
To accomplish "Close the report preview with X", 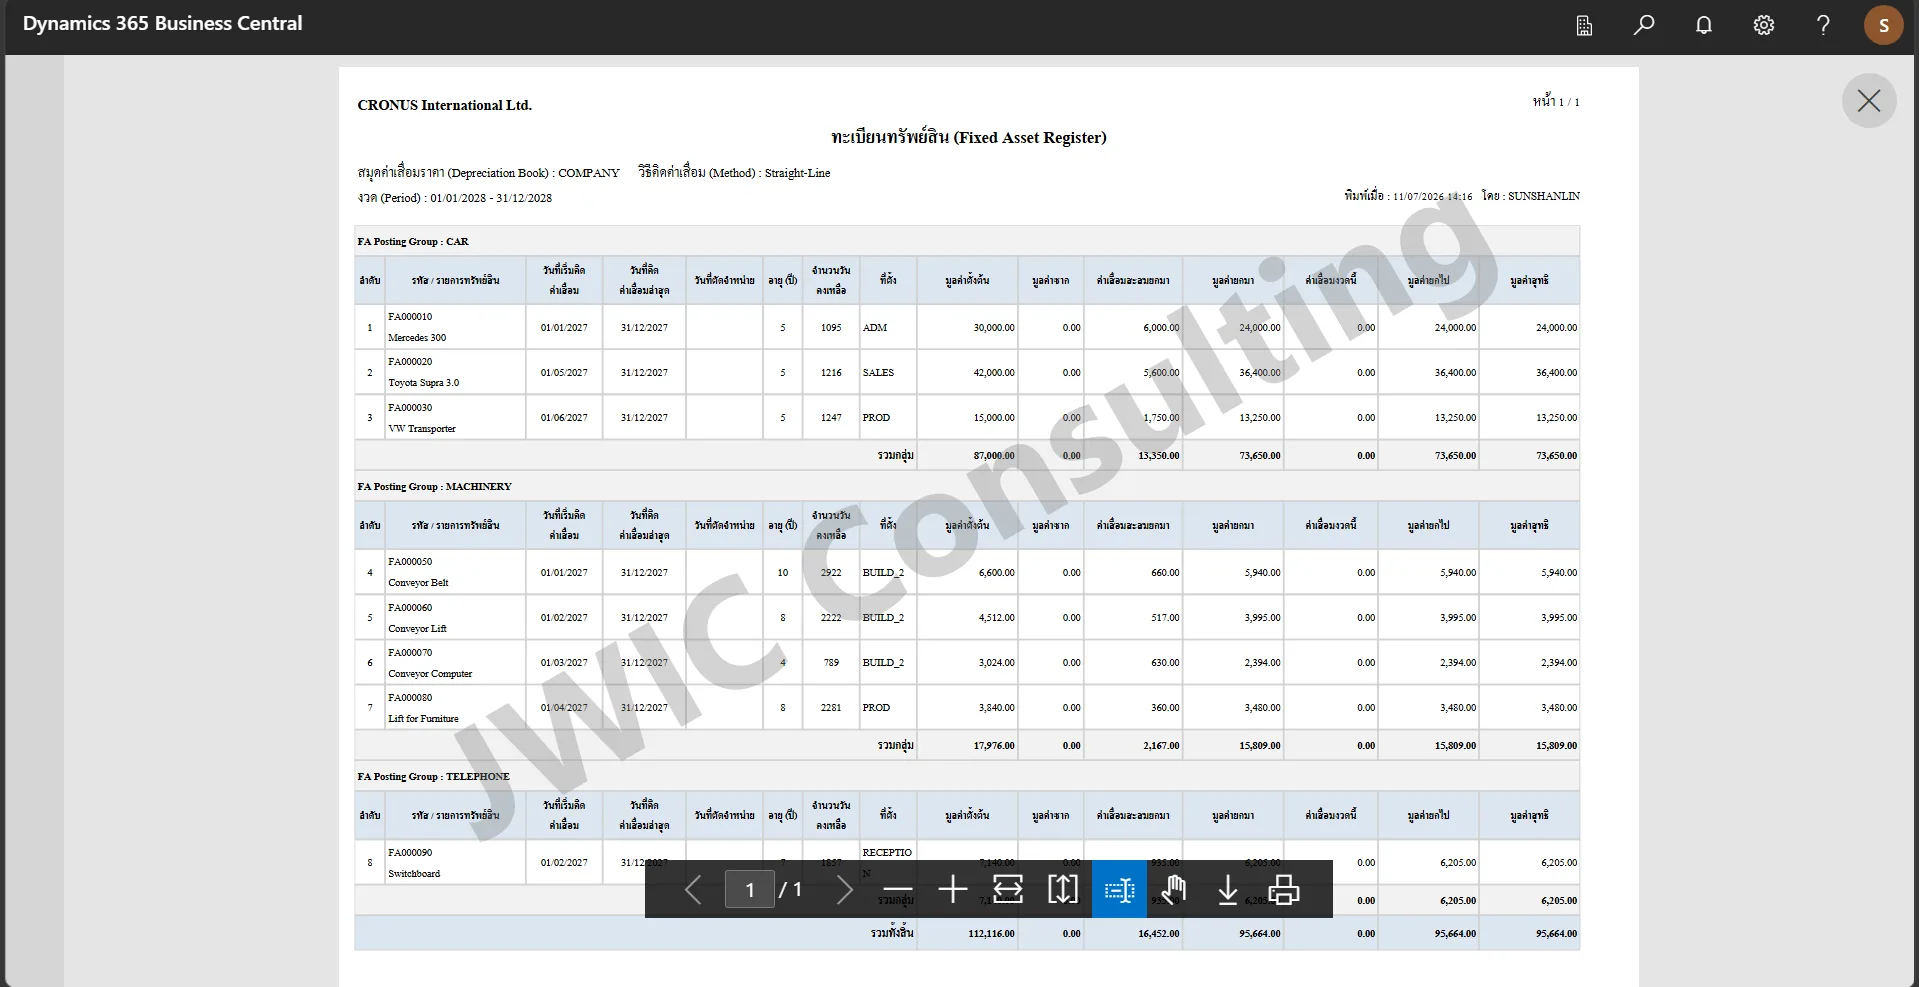I will tap(1869, 100).
